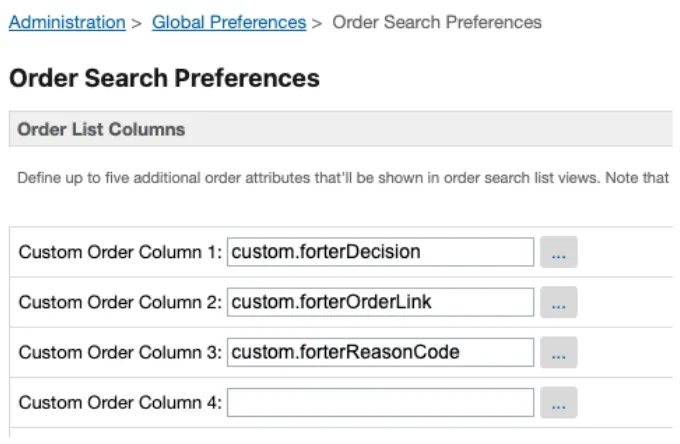Focus the custom.forterReasonCode input field
The width and height of the screenshot is (680, 444).
click(380, 353)
